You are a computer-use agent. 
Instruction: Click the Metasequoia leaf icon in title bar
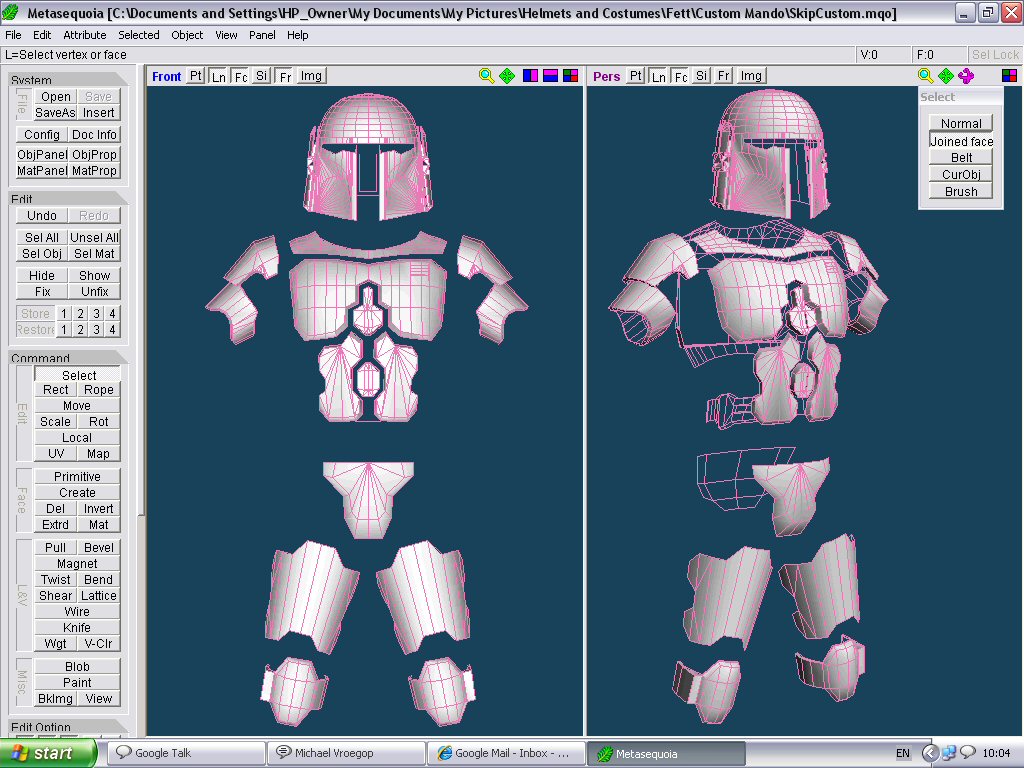pyautogui.click(x=10, y=12)
